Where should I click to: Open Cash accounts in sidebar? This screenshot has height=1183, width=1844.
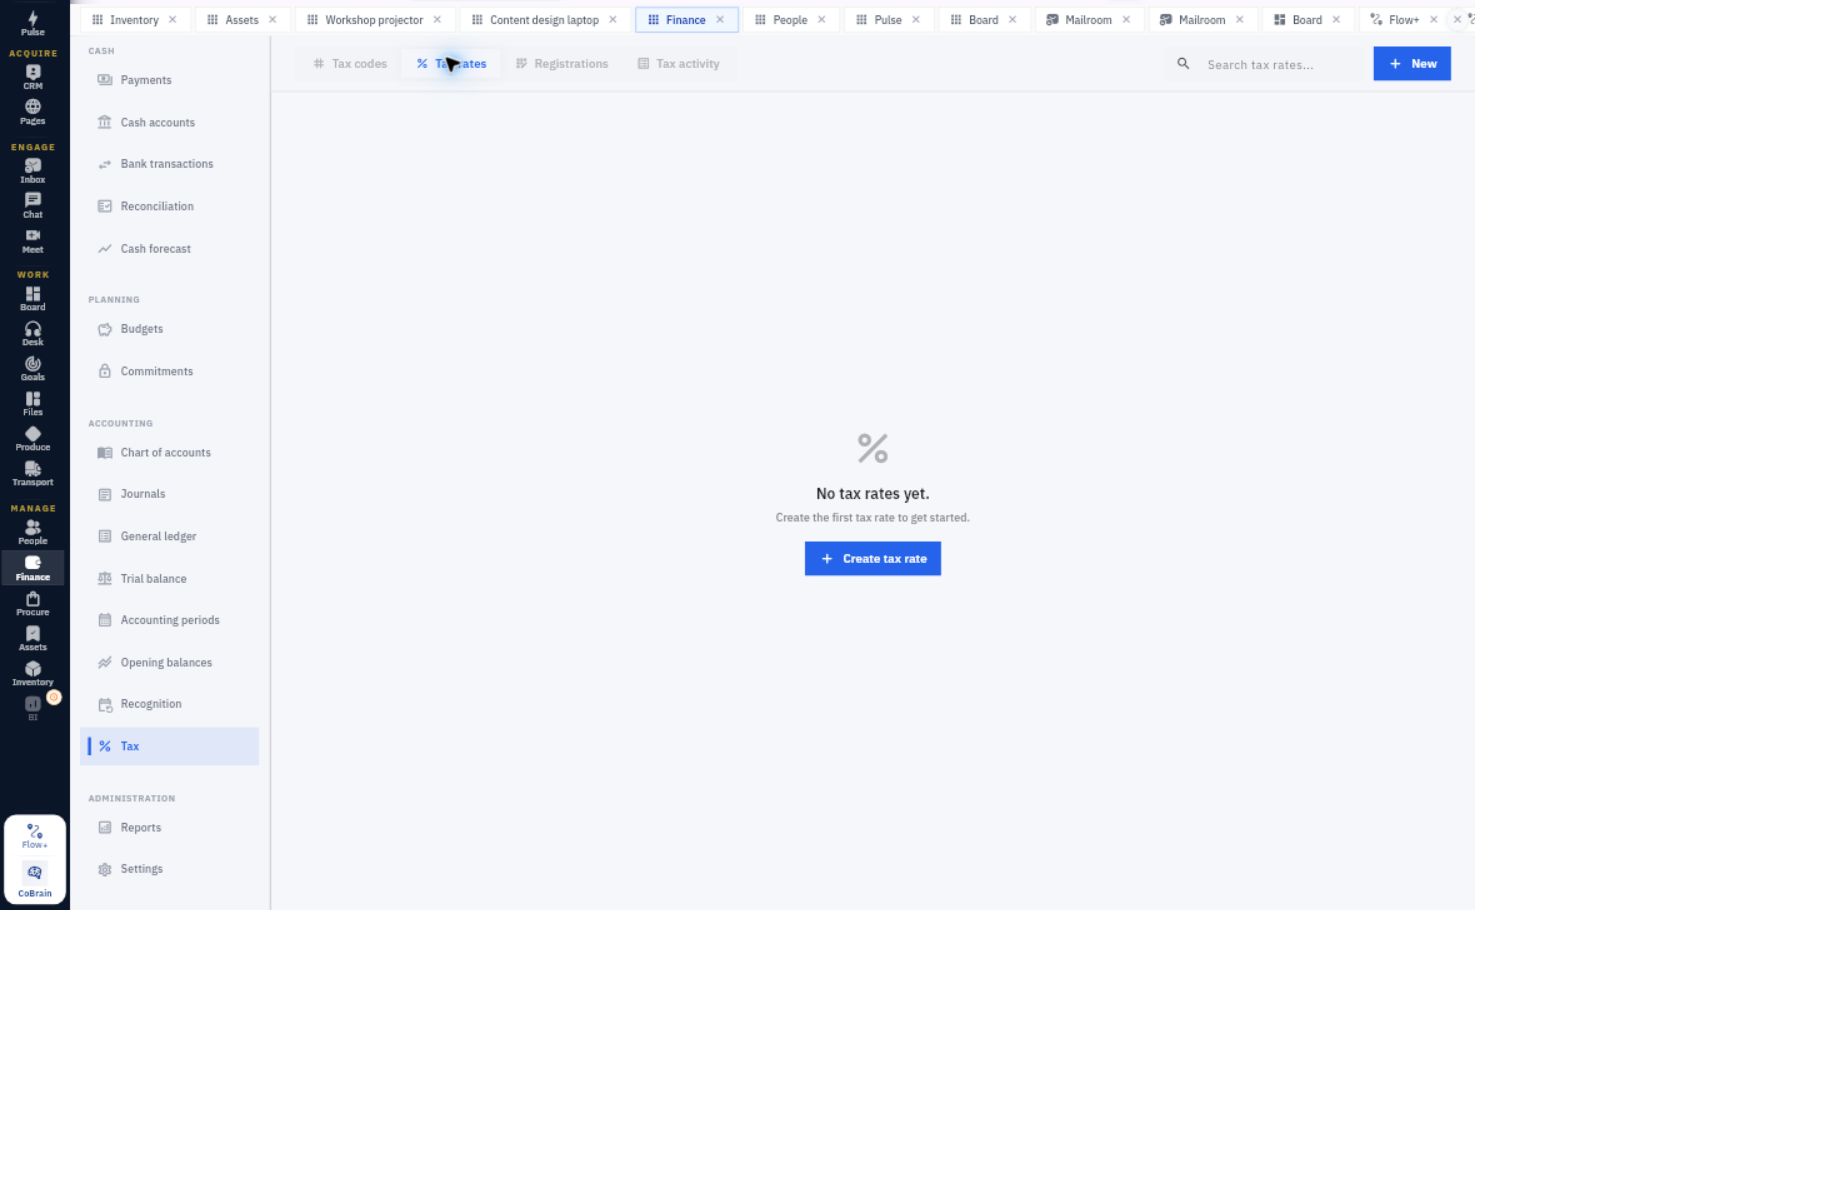tap(170, 122)
